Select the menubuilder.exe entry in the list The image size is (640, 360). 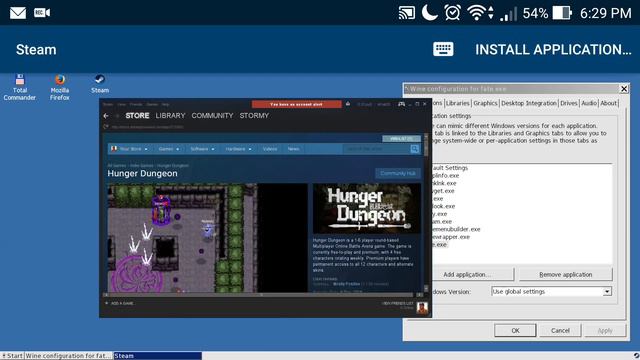click(x=456, y=229)
